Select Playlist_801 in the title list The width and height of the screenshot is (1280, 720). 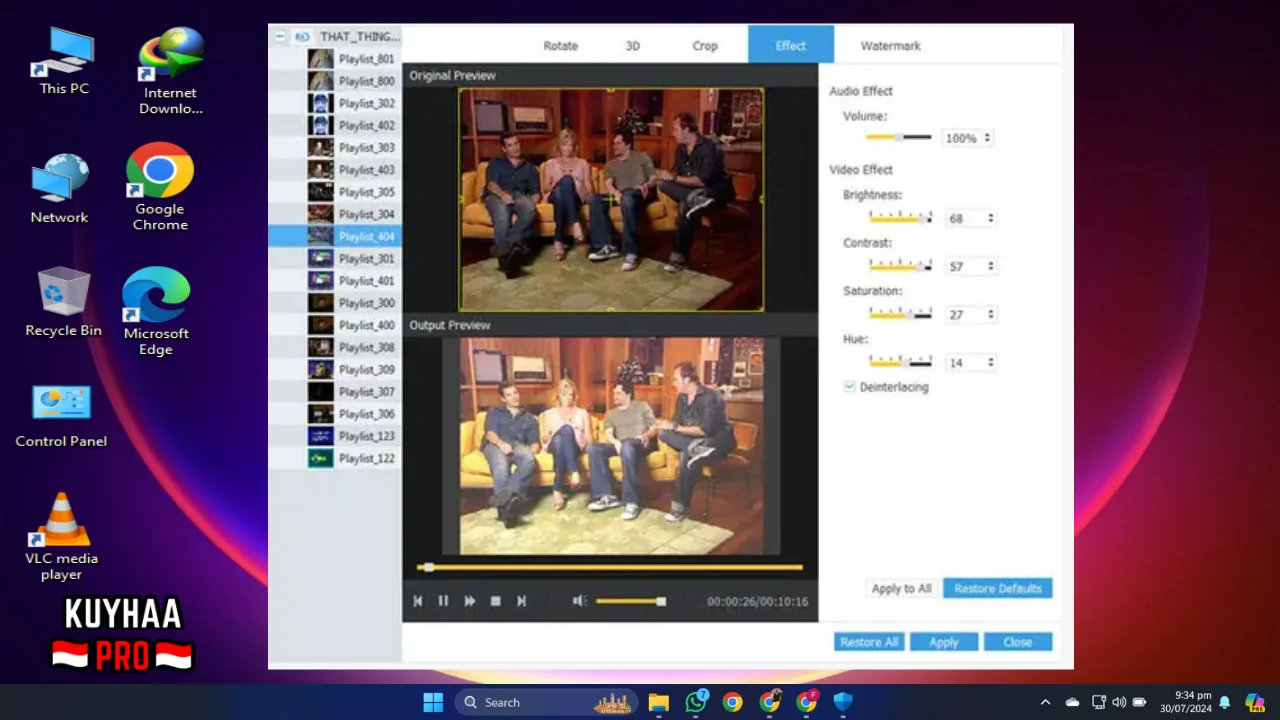pos(335,59)
